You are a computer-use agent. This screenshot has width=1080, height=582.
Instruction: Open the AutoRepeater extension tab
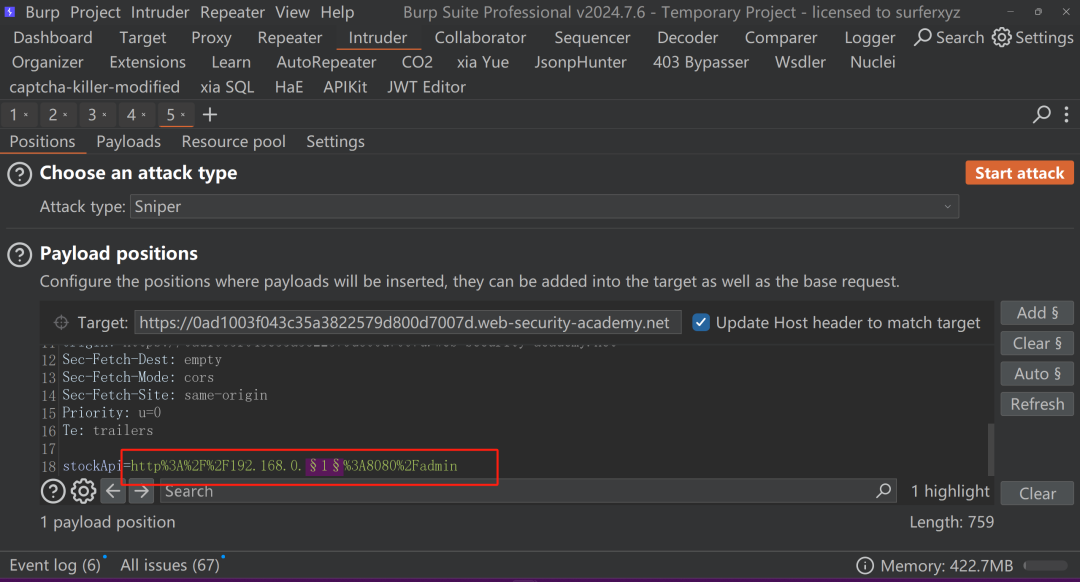326,63
